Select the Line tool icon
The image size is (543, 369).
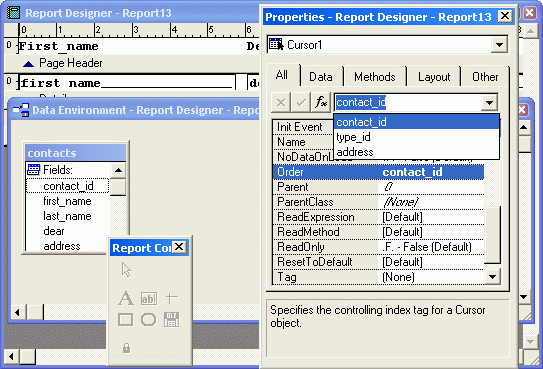172,298
